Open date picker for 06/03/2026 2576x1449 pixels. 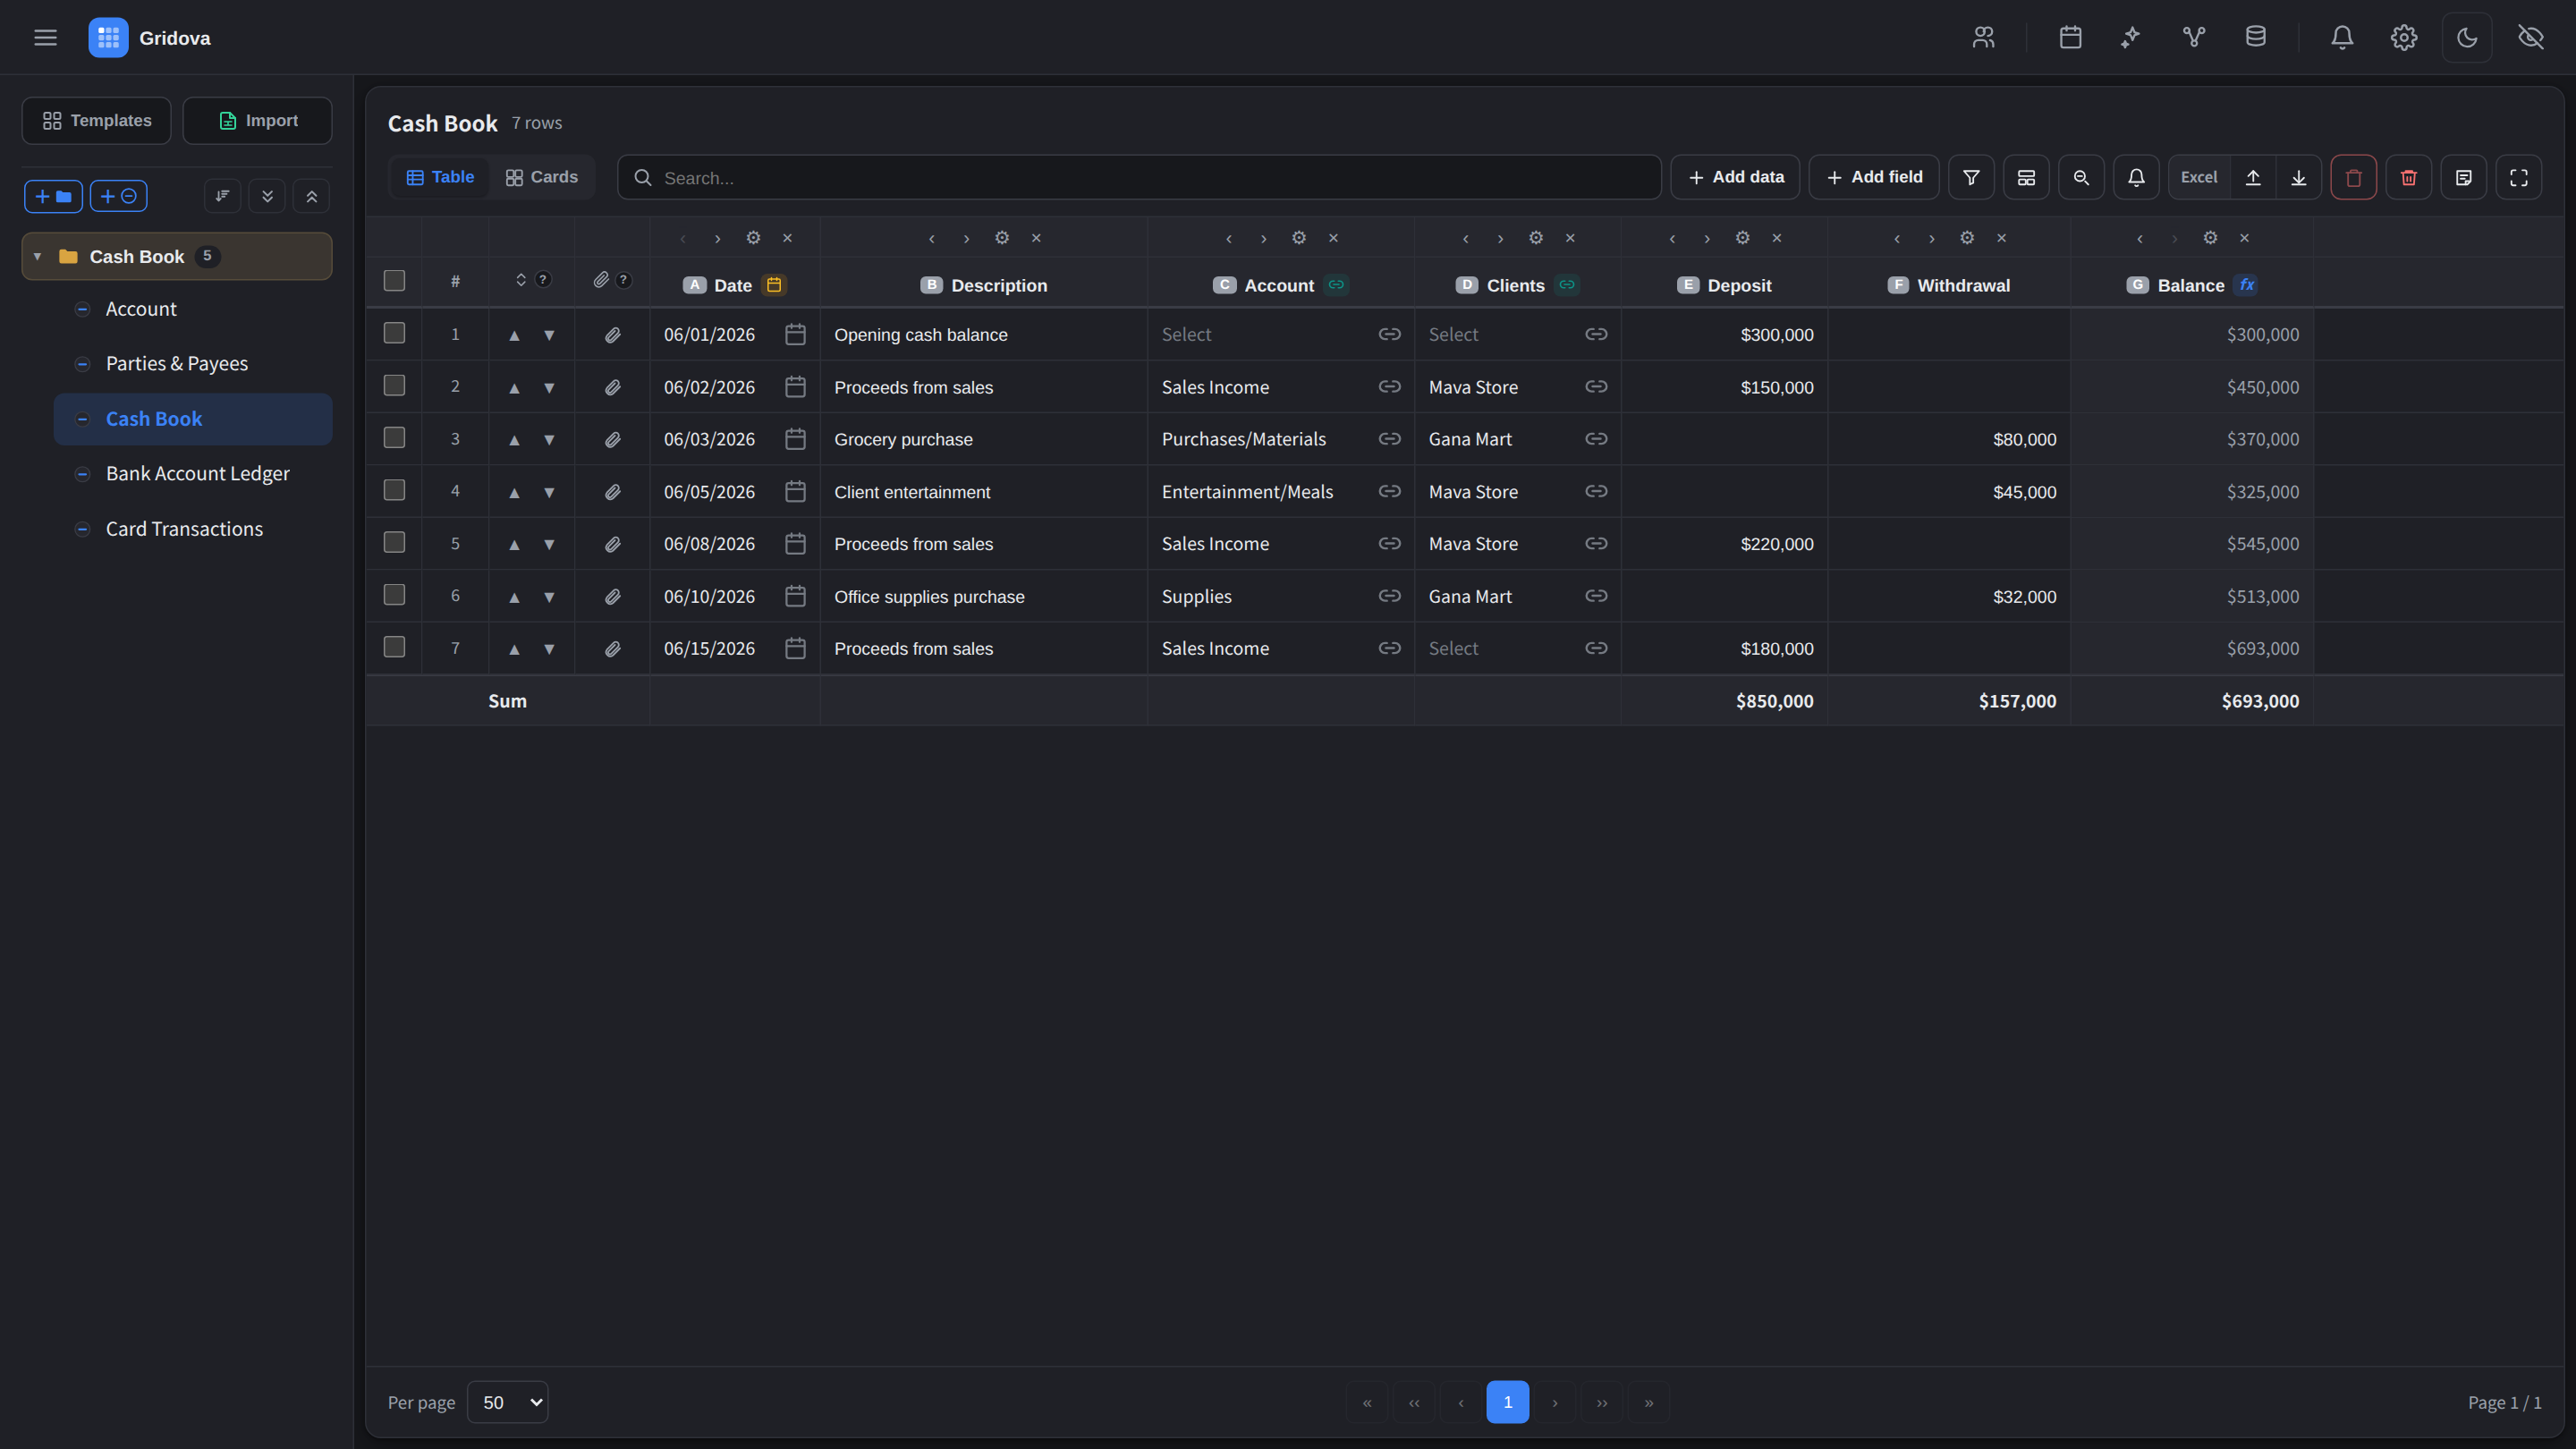click(x=795, y=439)
